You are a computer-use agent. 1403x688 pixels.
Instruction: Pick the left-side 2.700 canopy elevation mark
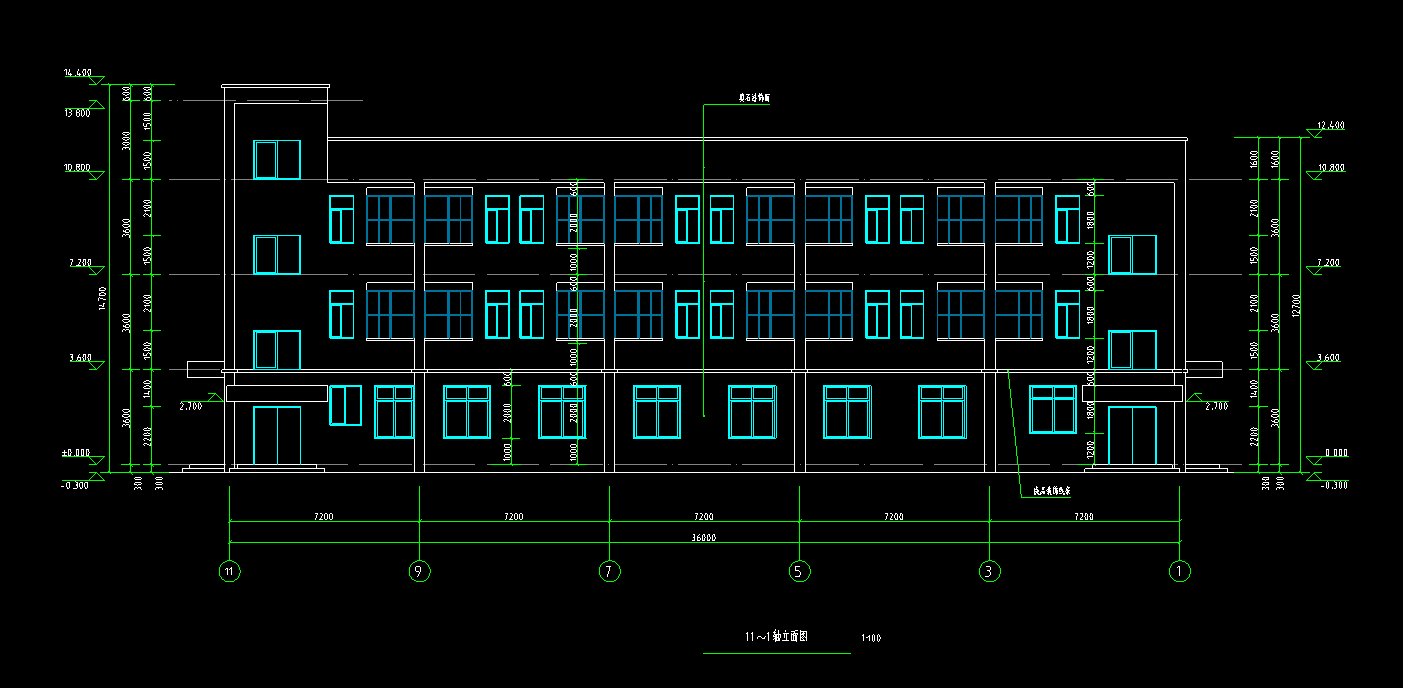[x=191, y=406]
